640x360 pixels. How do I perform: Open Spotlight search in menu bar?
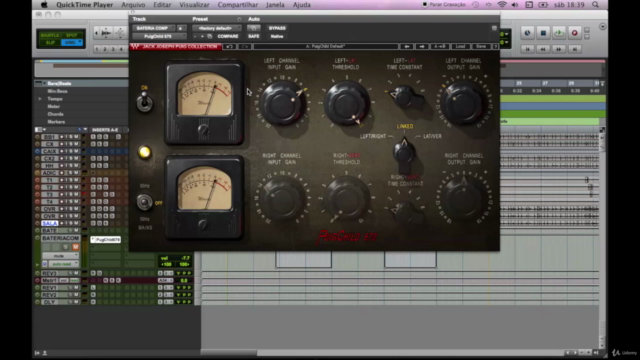pyautogui.click(x=596, y=4)
